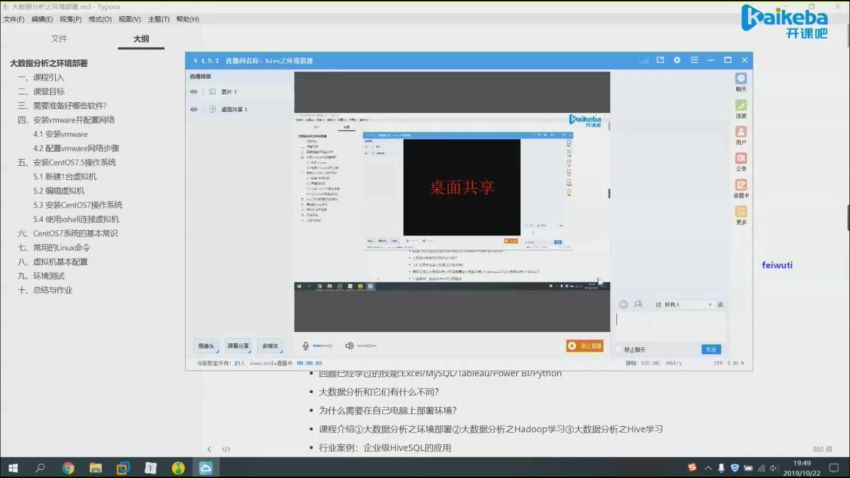This screenshot has width=850, height=478.
Task: Mute the microphone icon in live window
Action: [305, 346]
